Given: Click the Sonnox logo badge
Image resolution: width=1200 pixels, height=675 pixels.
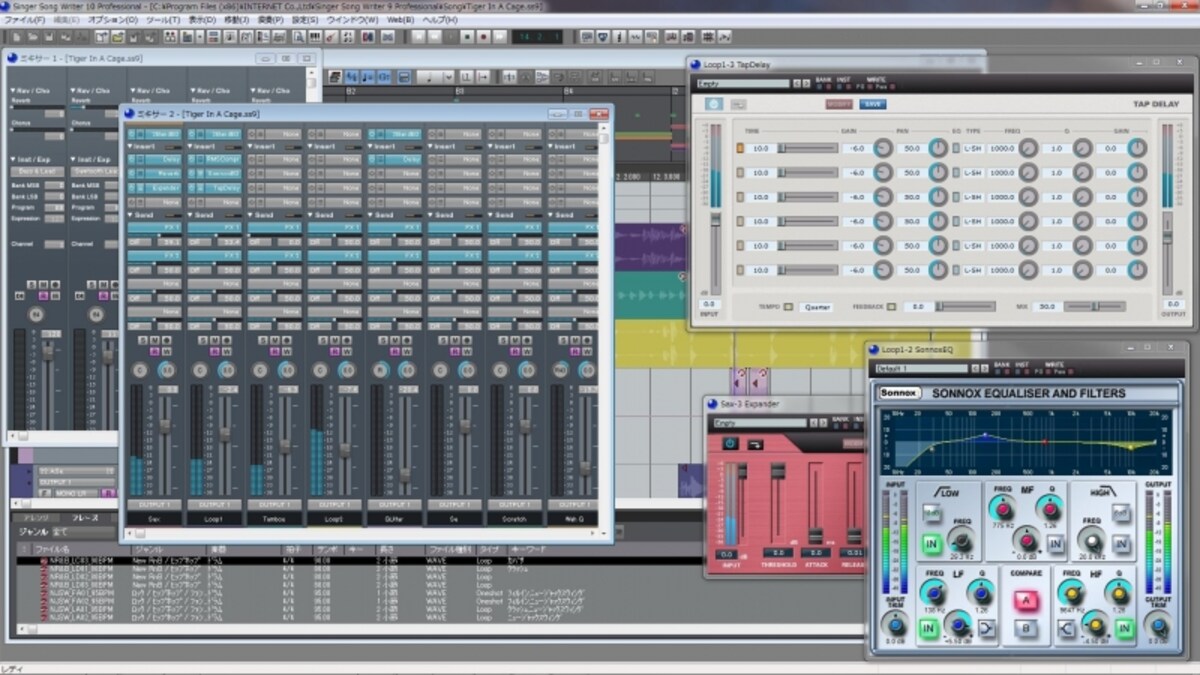Looking at the screenshot, I should 900,393.
